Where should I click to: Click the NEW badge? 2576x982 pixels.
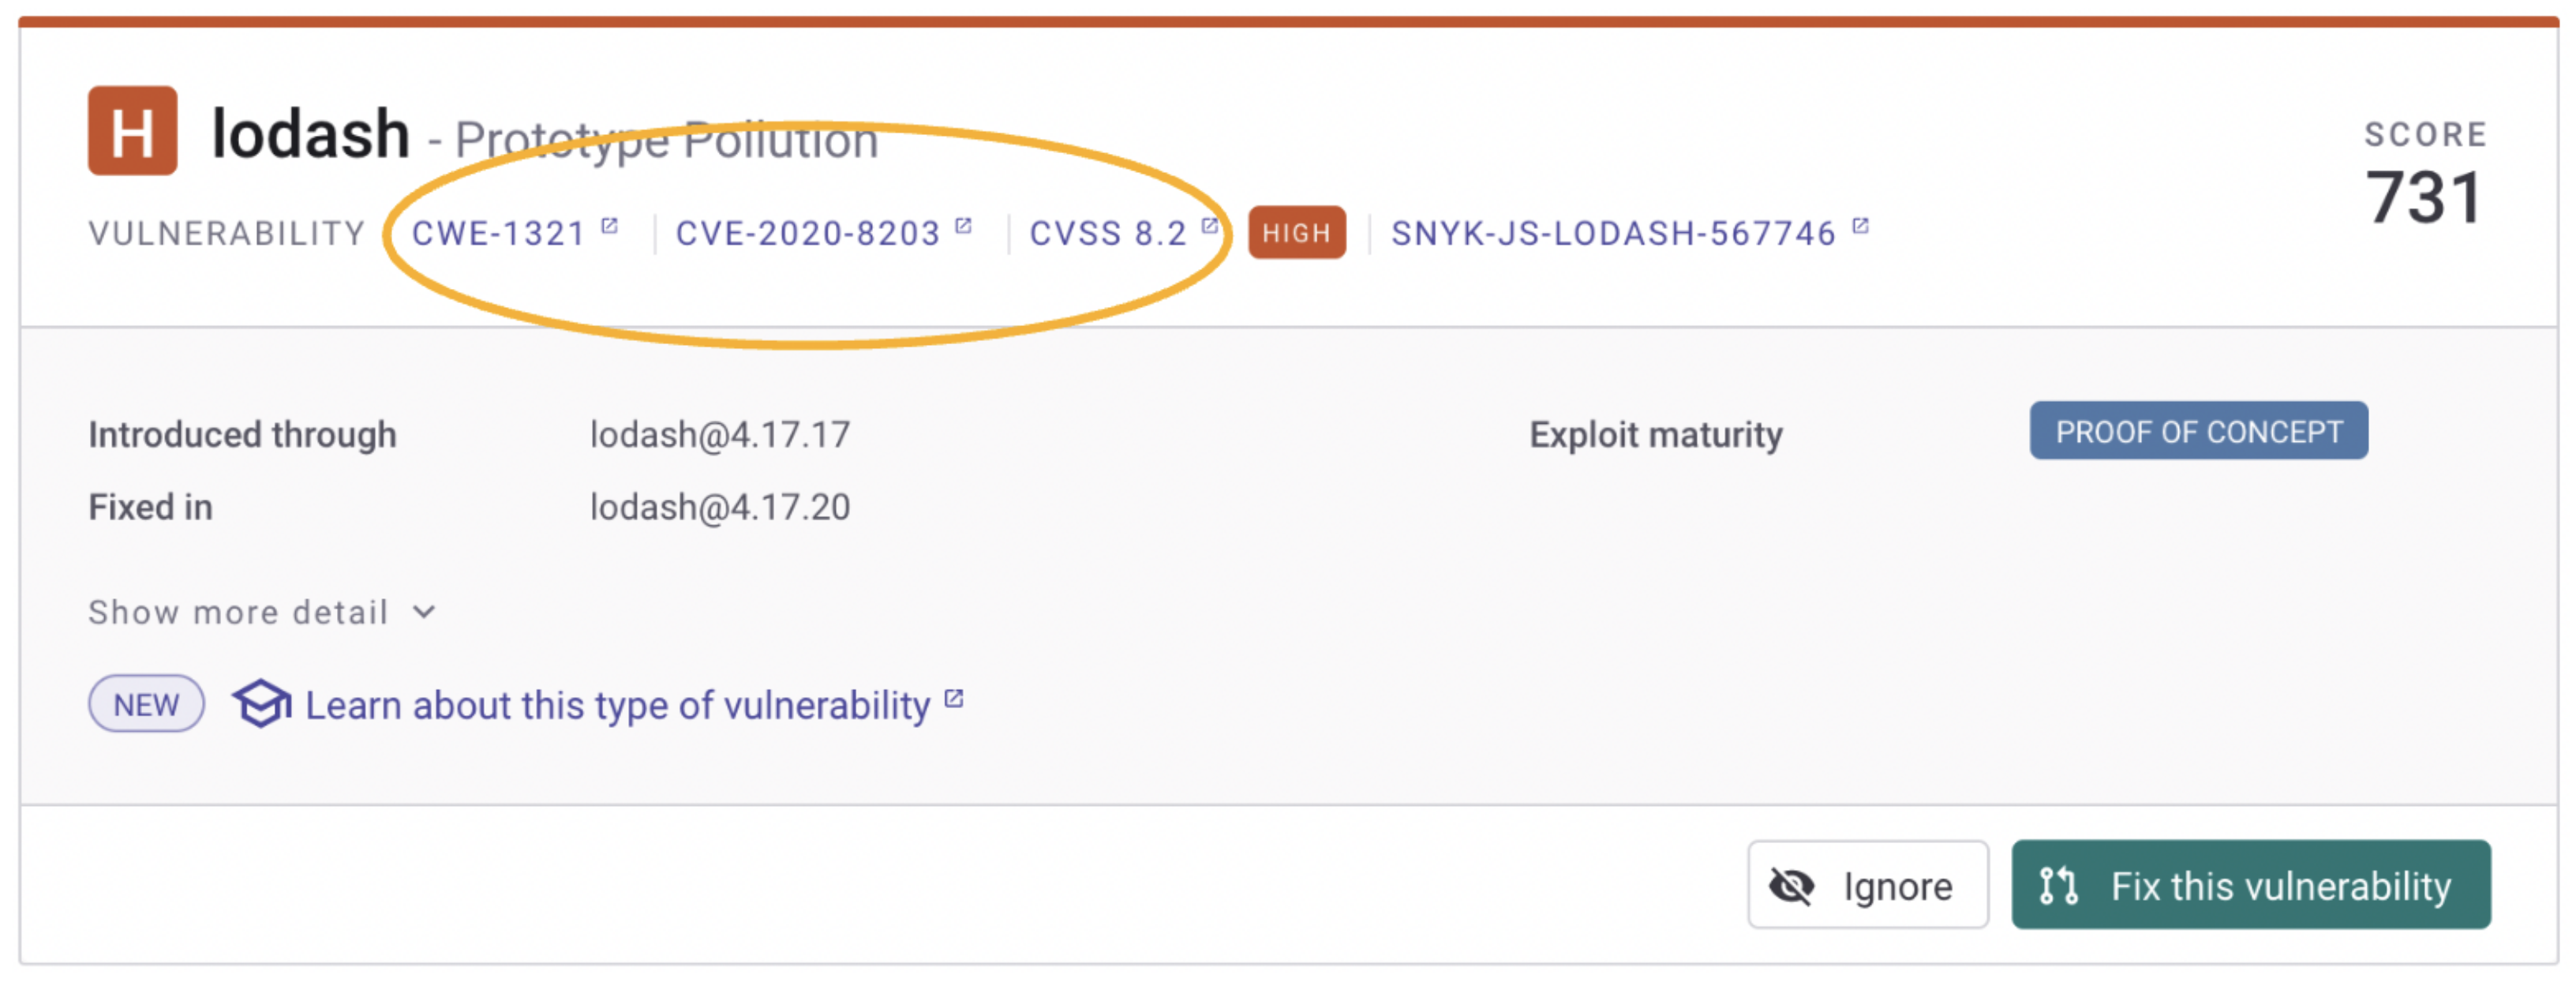(146, 705)
